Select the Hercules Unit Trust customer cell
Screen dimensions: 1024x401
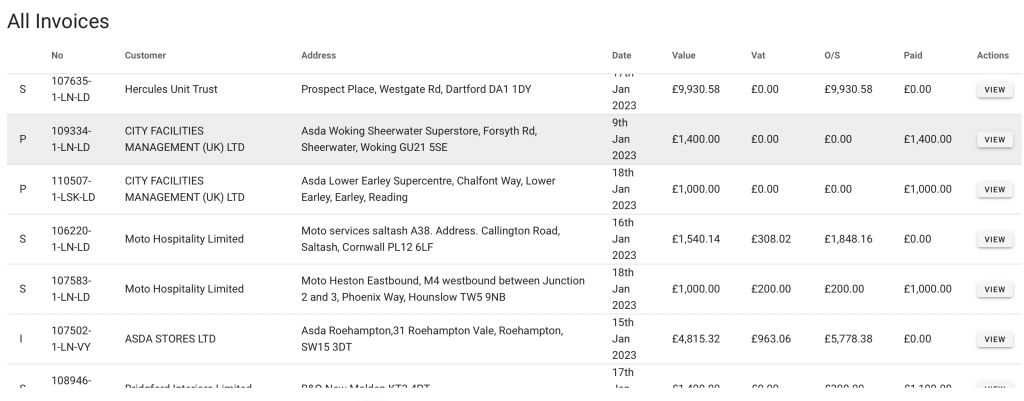point(170,90)
